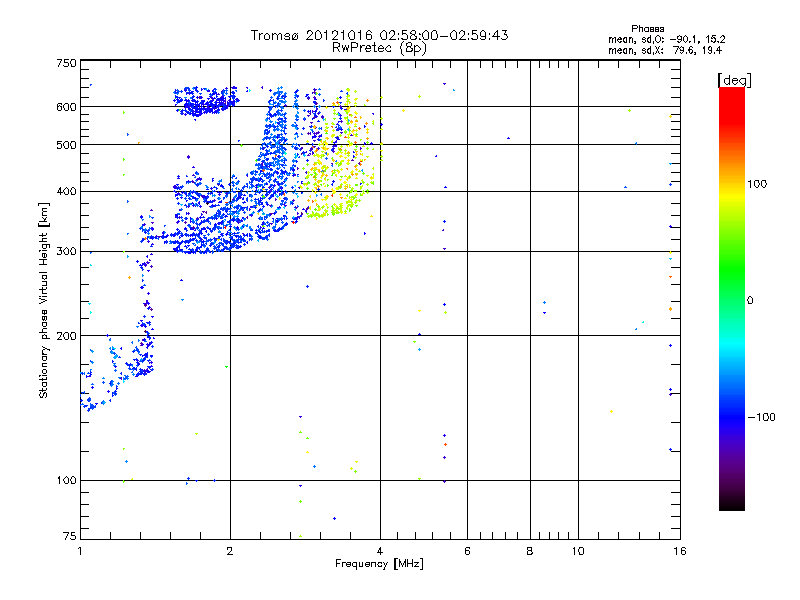The width and height of the screenshot is (800, 600).
Task: Click the '[deg]' colorbar unit label
Action: (734, 80)
